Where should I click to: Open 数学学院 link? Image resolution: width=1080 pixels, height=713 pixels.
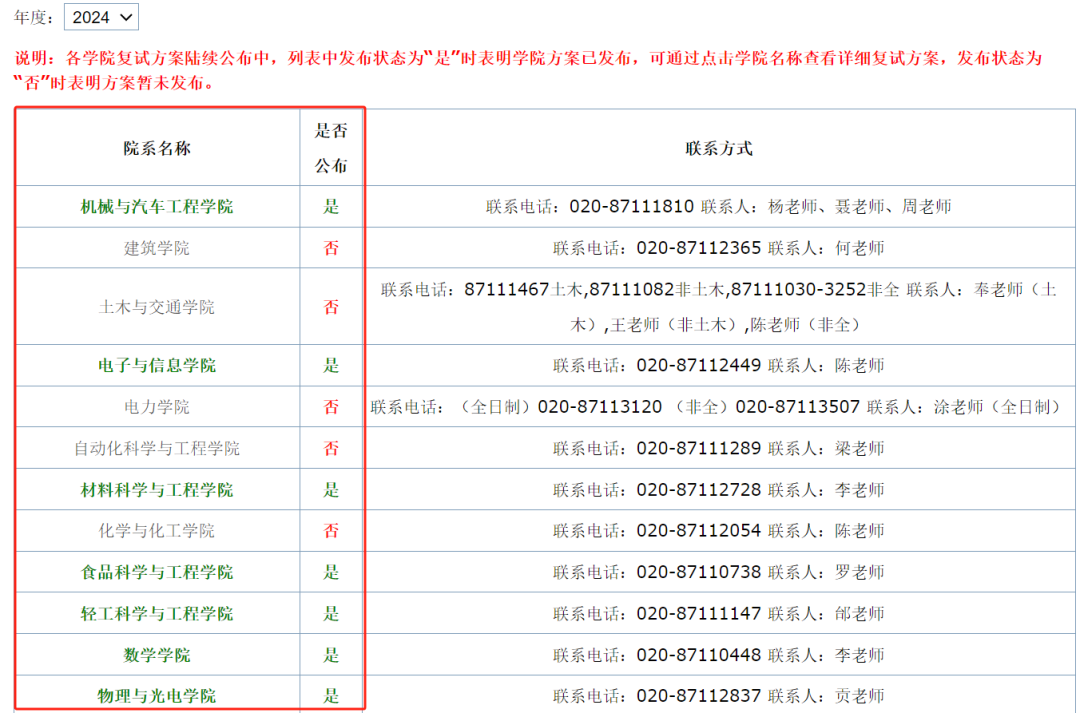coord(157,654)
